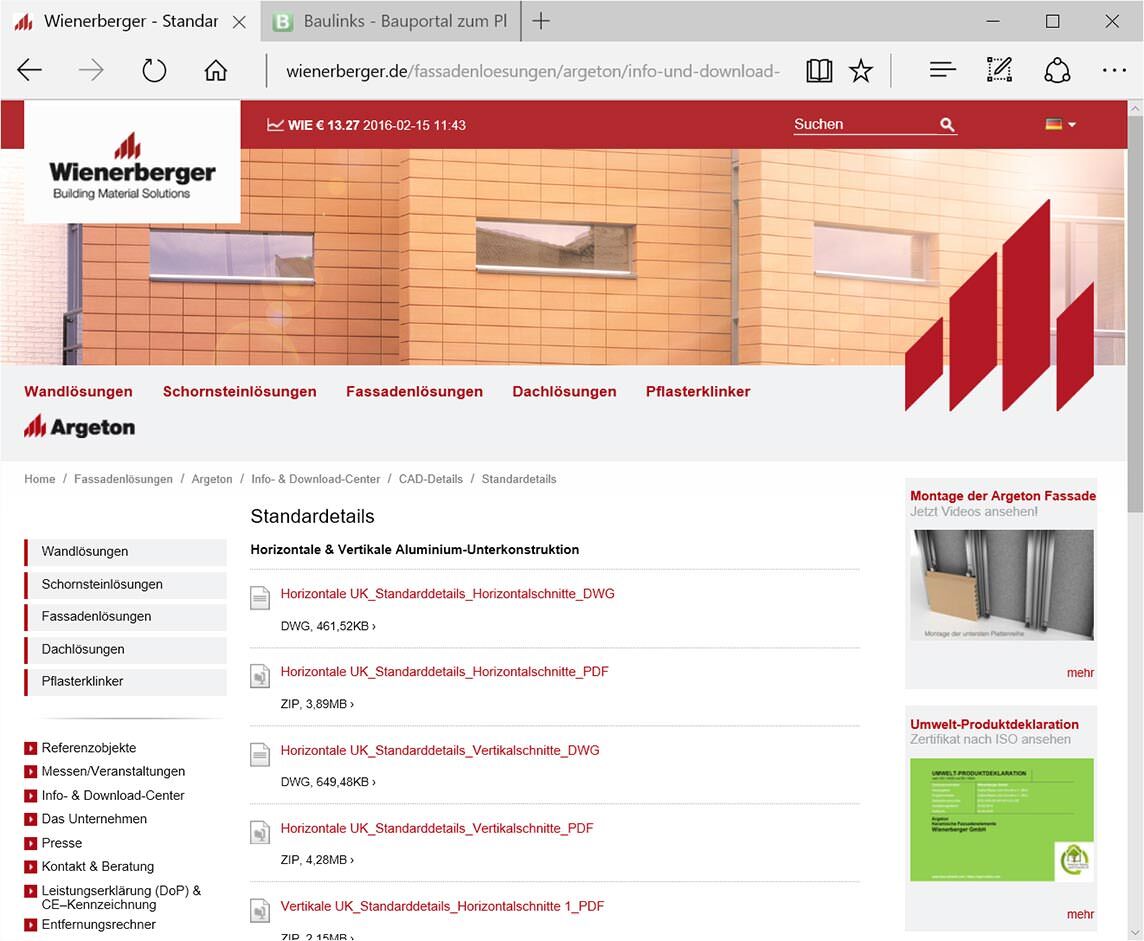
Task: Click the page vertical scrollbar thumb
Action: 1135,314
